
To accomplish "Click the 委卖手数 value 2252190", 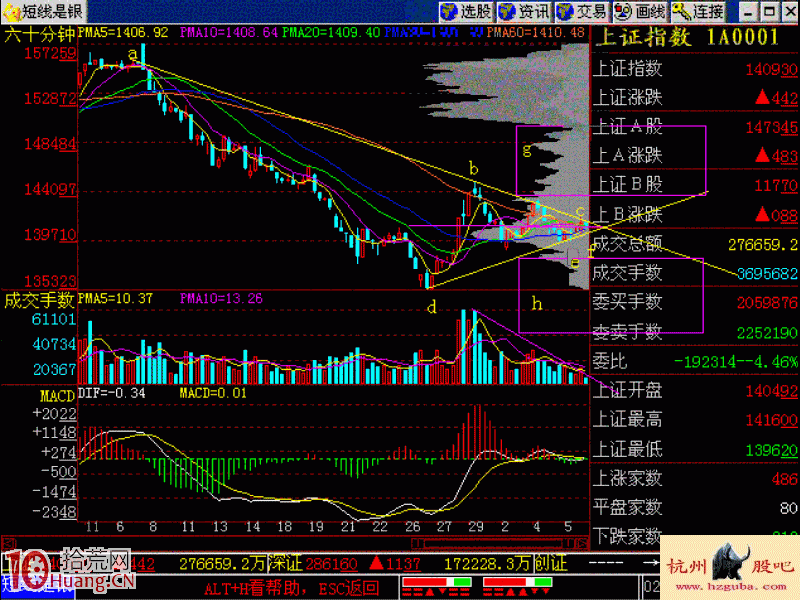I will [x=767, y=333].
